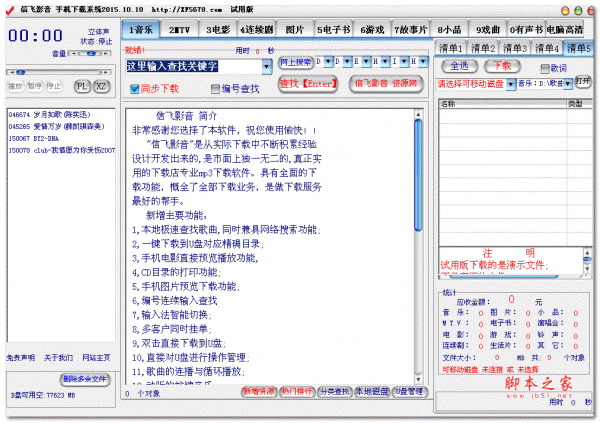The width and height of the screenshot is (600, 423).
Task: Click the volume slider right arrow
Action: (106, 53)
